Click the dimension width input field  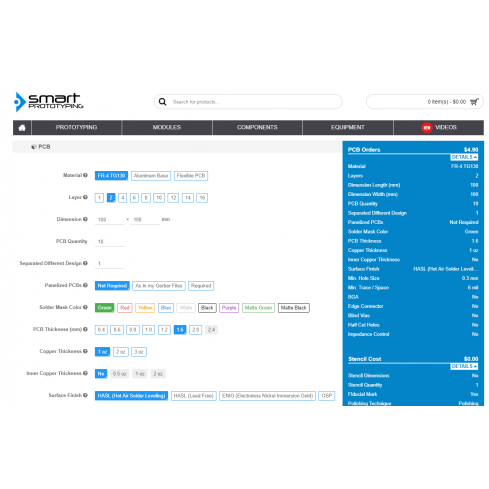point(145,220)
